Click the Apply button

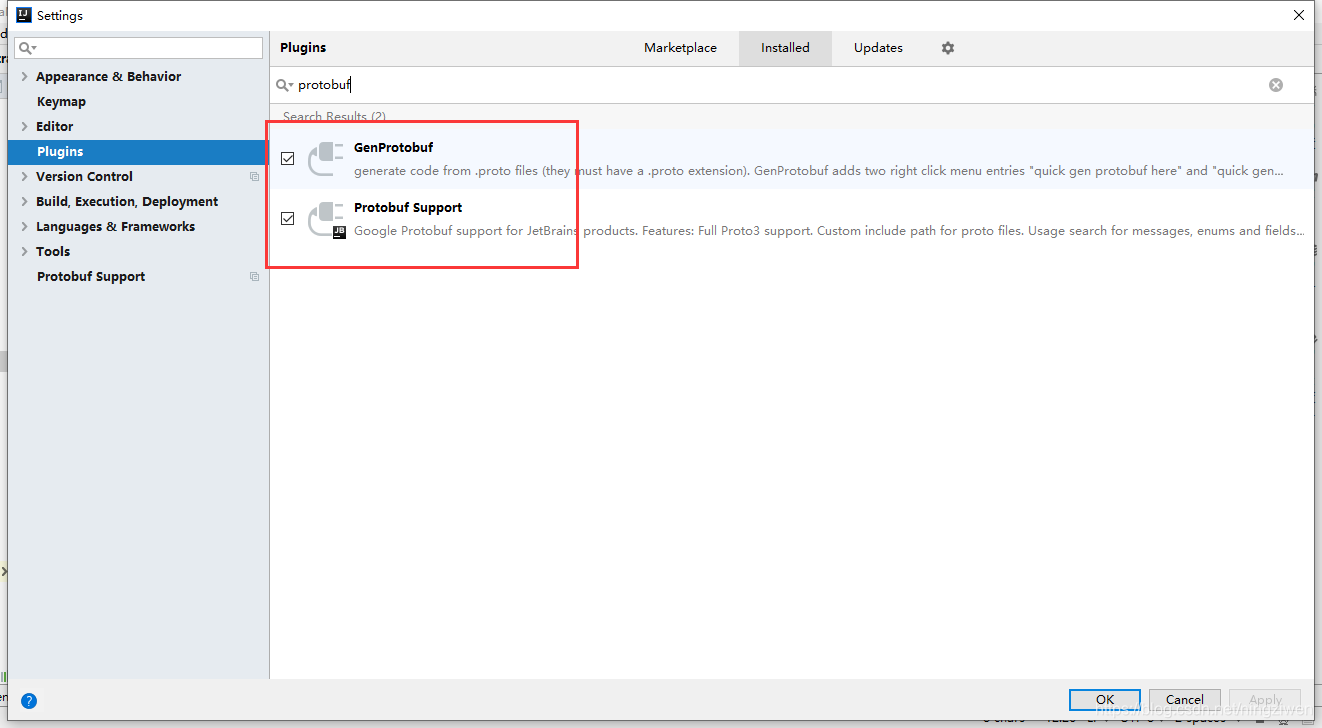pyautogui.click(x=1265, y=700)
